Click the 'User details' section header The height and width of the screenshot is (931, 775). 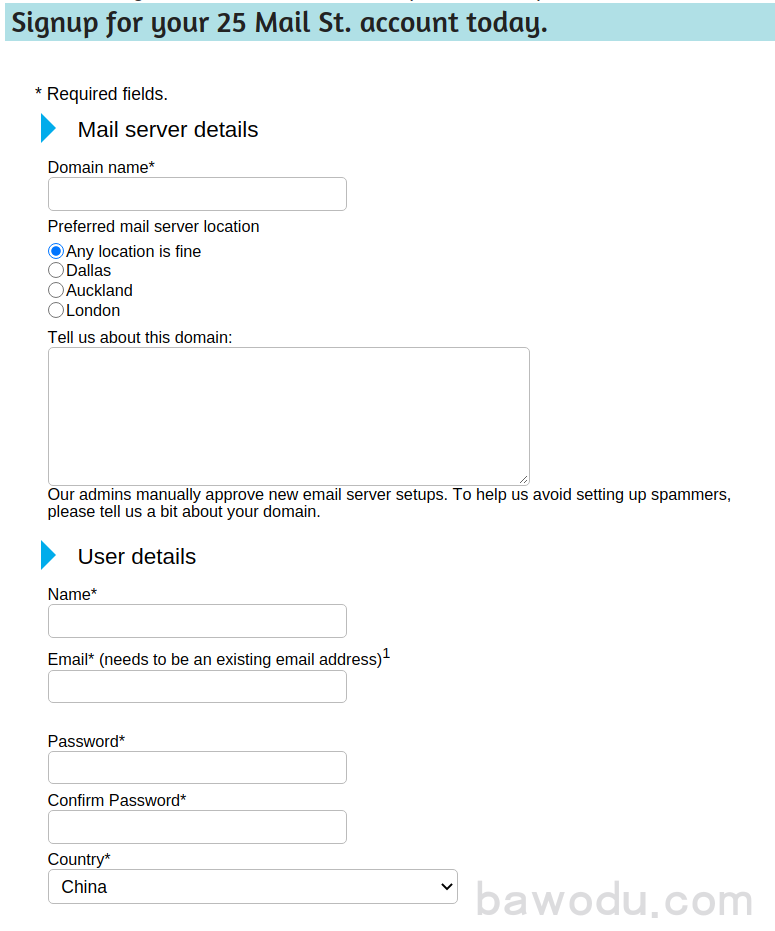[136, 556]
